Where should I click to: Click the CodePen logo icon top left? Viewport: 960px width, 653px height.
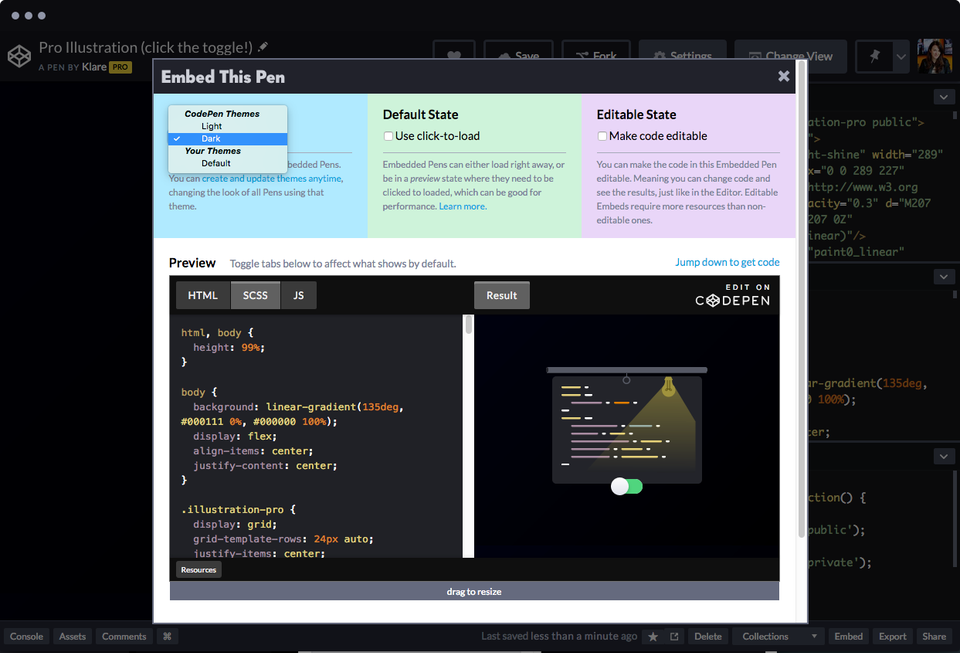[19, 56]
